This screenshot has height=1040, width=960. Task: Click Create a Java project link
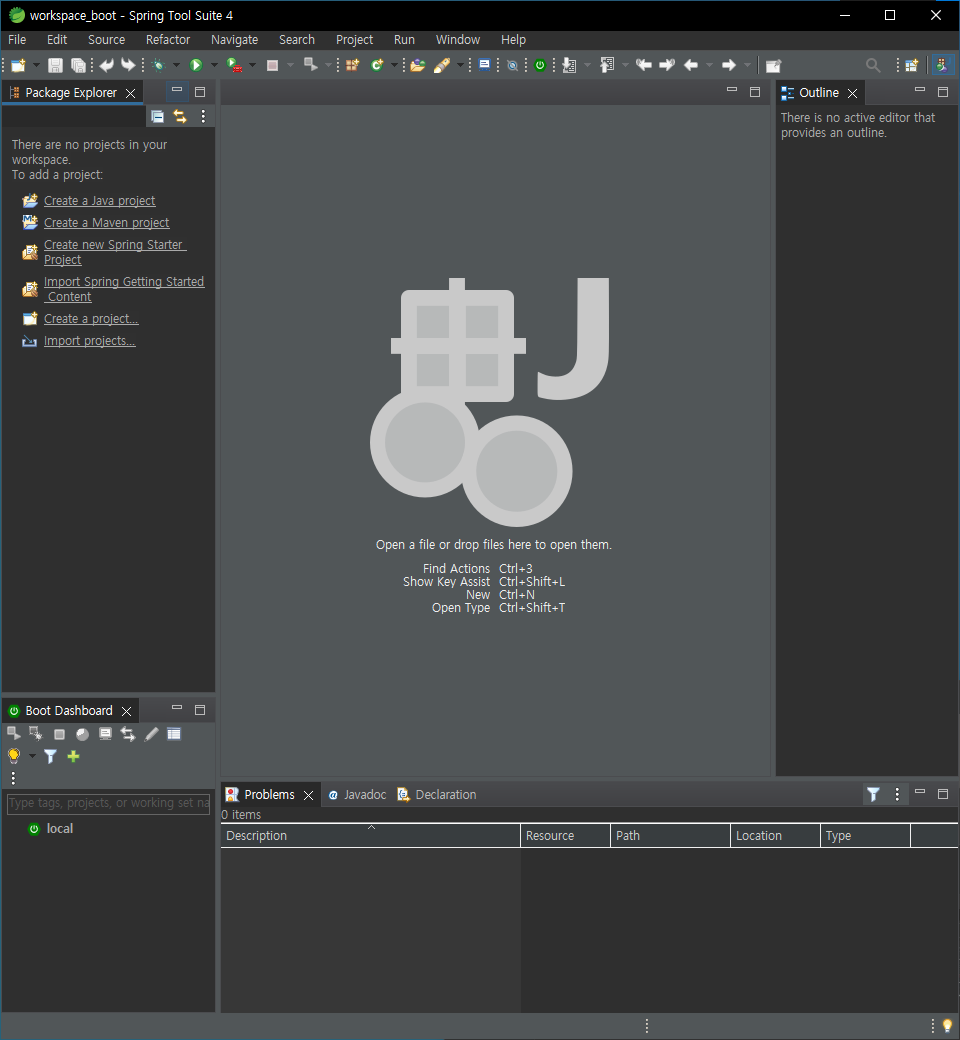tap(100, 200)
